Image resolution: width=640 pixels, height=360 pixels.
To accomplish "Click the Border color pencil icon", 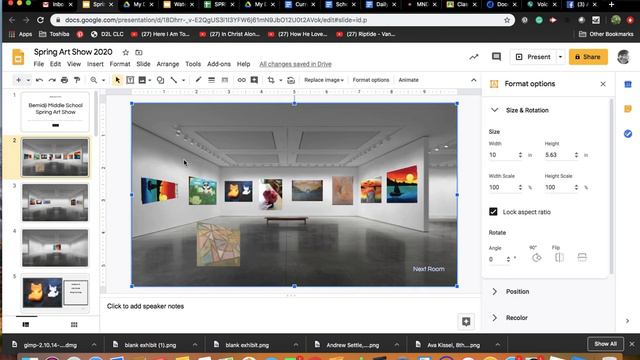I will [x=198, y=80].
